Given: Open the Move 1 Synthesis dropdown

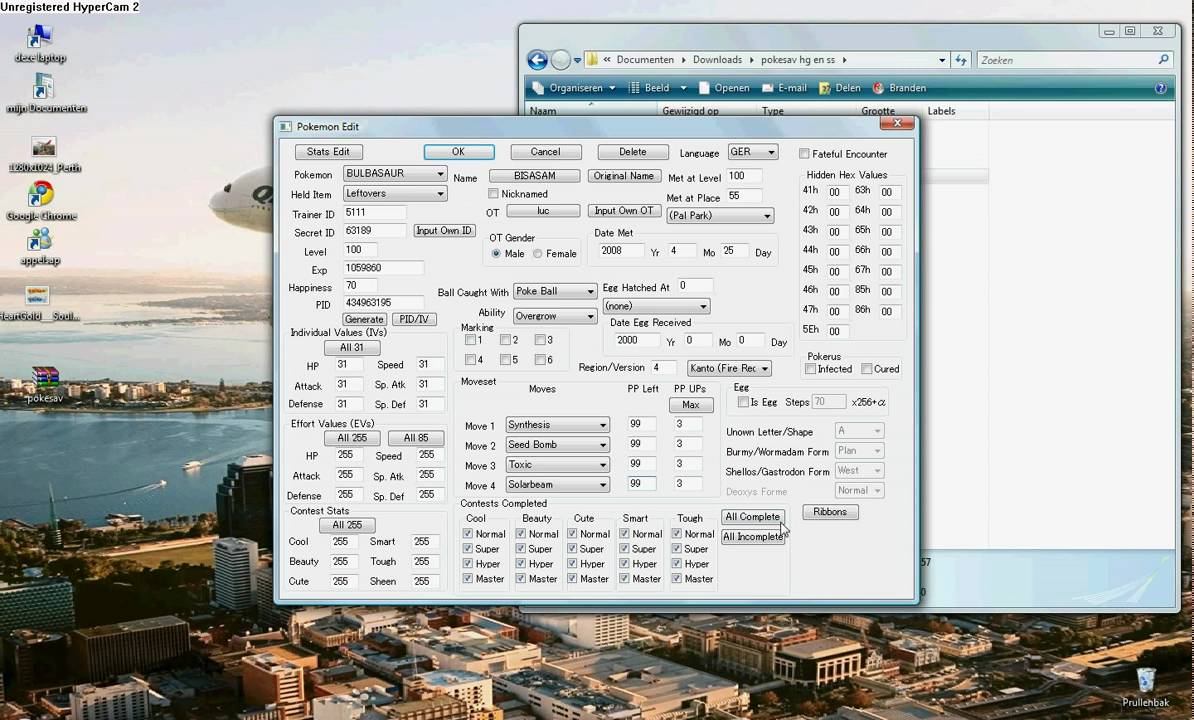Looking at the screenshot, I should tap(557, 425).
